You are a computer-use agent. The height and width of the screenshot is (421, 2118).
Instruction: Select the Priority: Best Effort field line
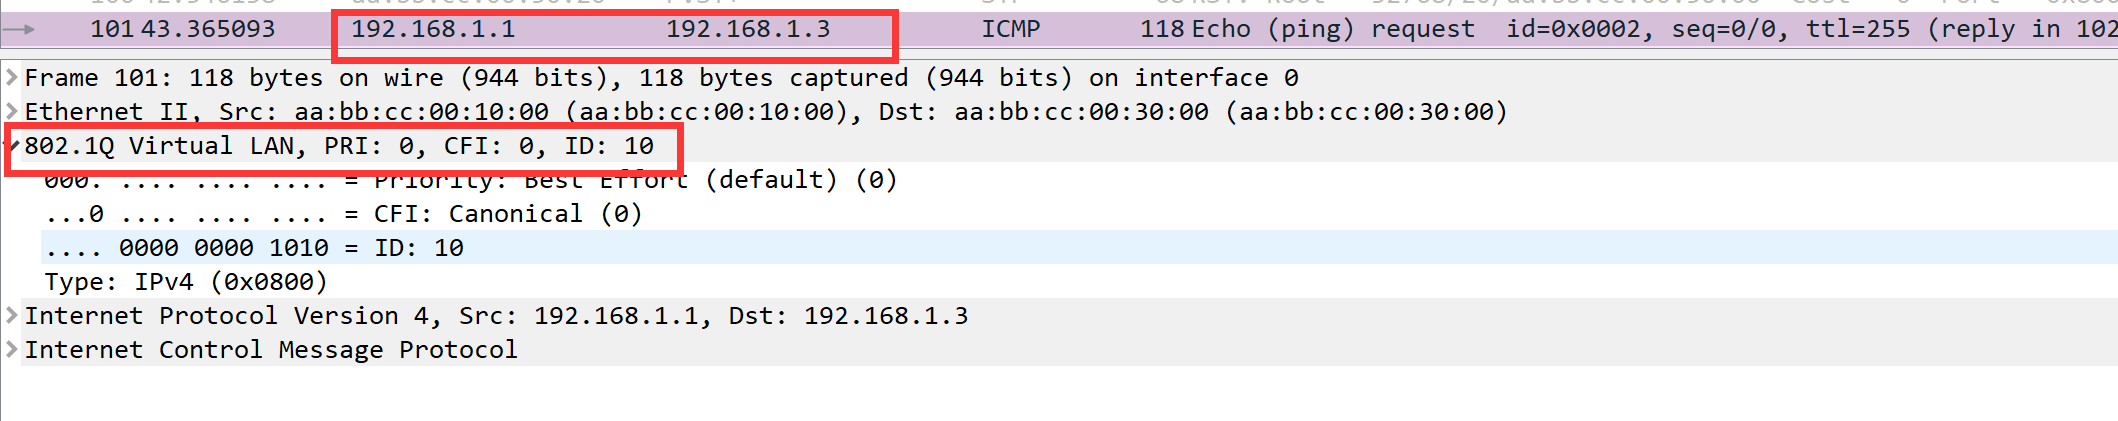[471, 180]
